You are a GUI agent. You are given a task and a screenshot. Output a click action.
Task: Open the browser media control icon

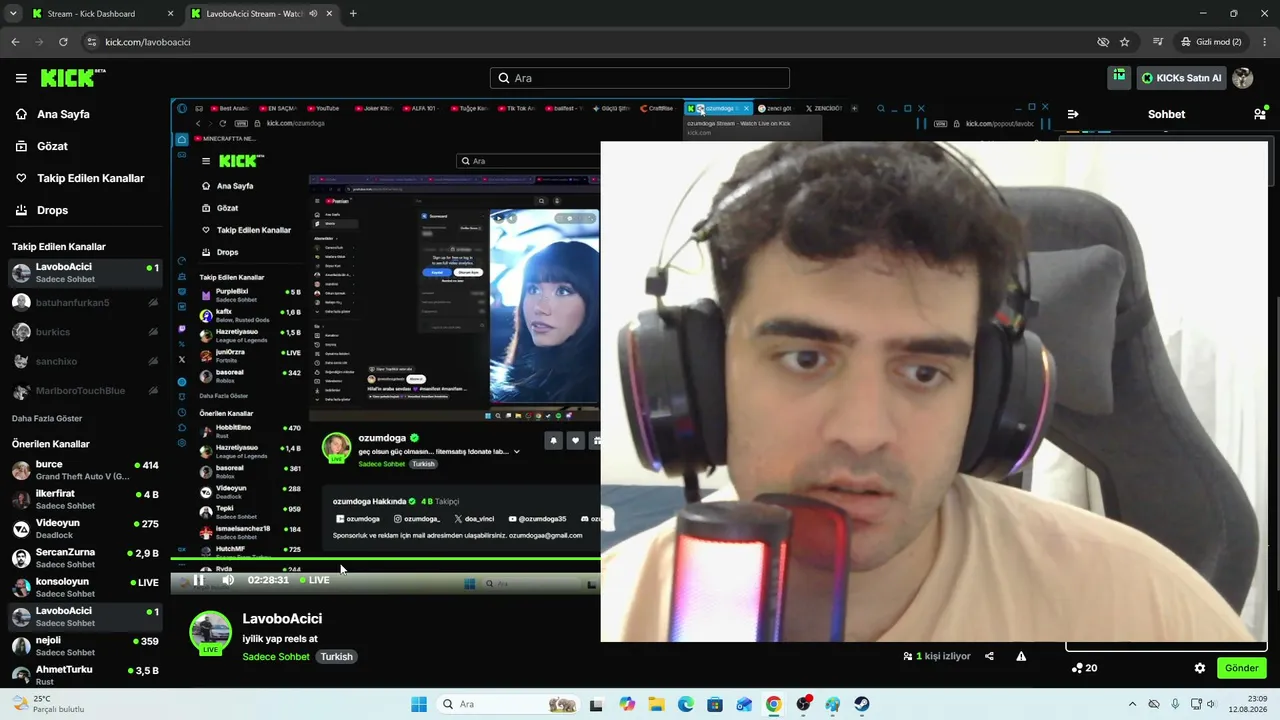pos(1158,42)
